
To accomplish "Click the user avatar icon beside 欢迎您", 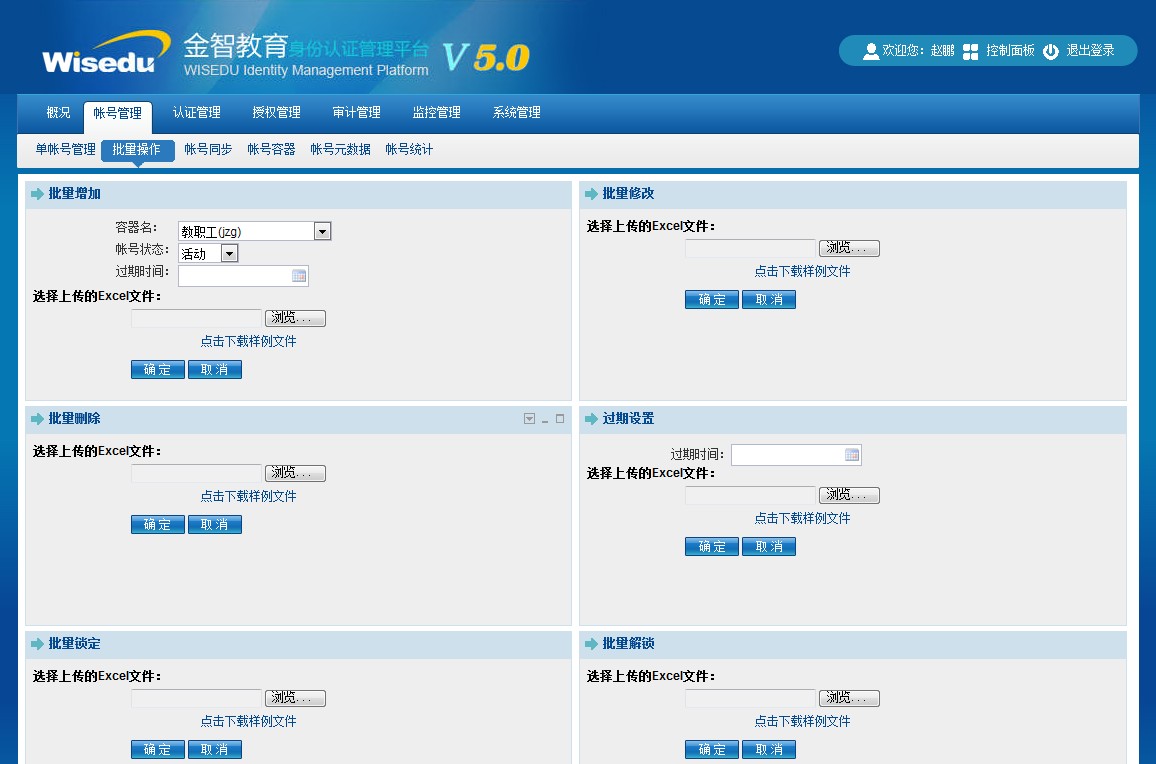I will (x=870, y=51).
